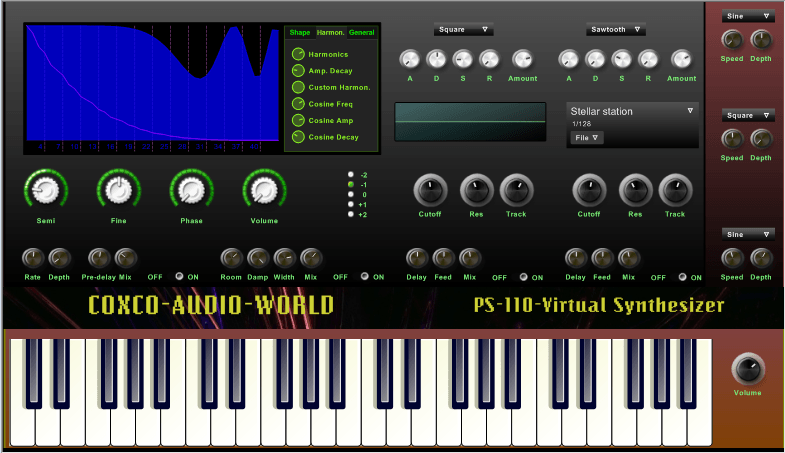Switch to the Harmon. tab
Image resolution: width=785 pixels, height=453 pixels.
click(330, 33)
